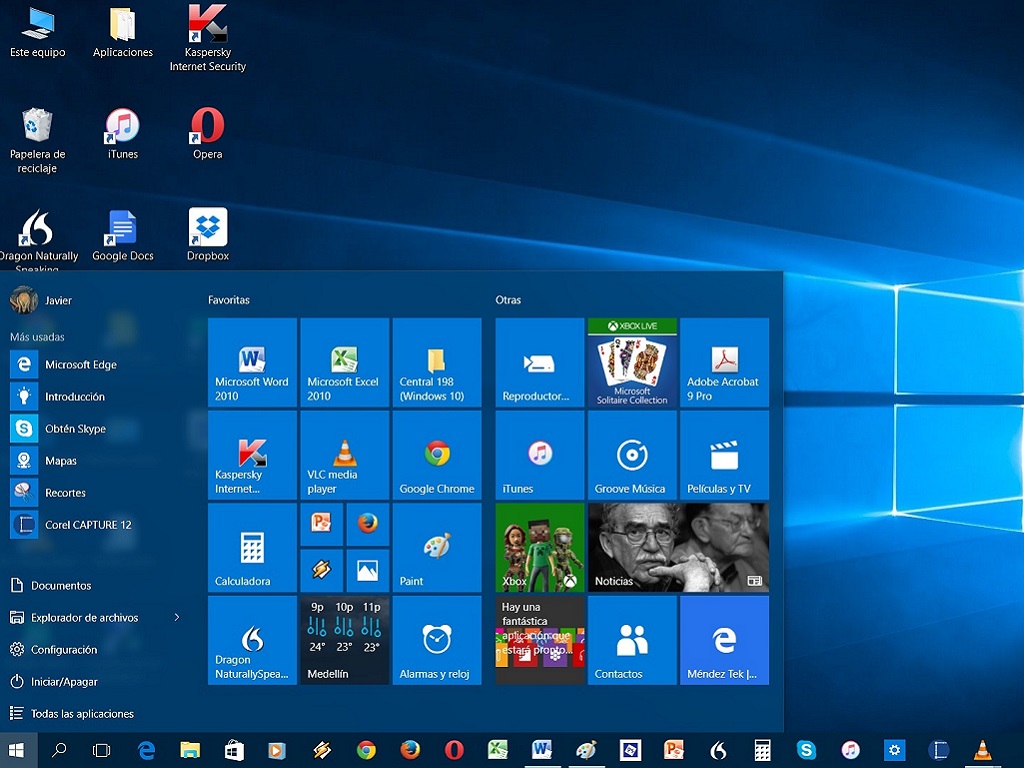
Task: Open the Reproductor tile in Otras
Action: (x=540, y=362)
